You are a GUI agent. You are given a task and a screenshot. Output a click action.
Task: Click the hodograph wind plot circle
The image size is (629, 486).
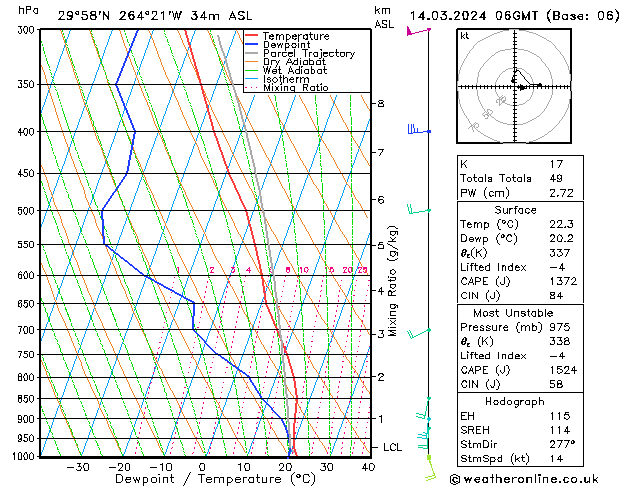514,86
